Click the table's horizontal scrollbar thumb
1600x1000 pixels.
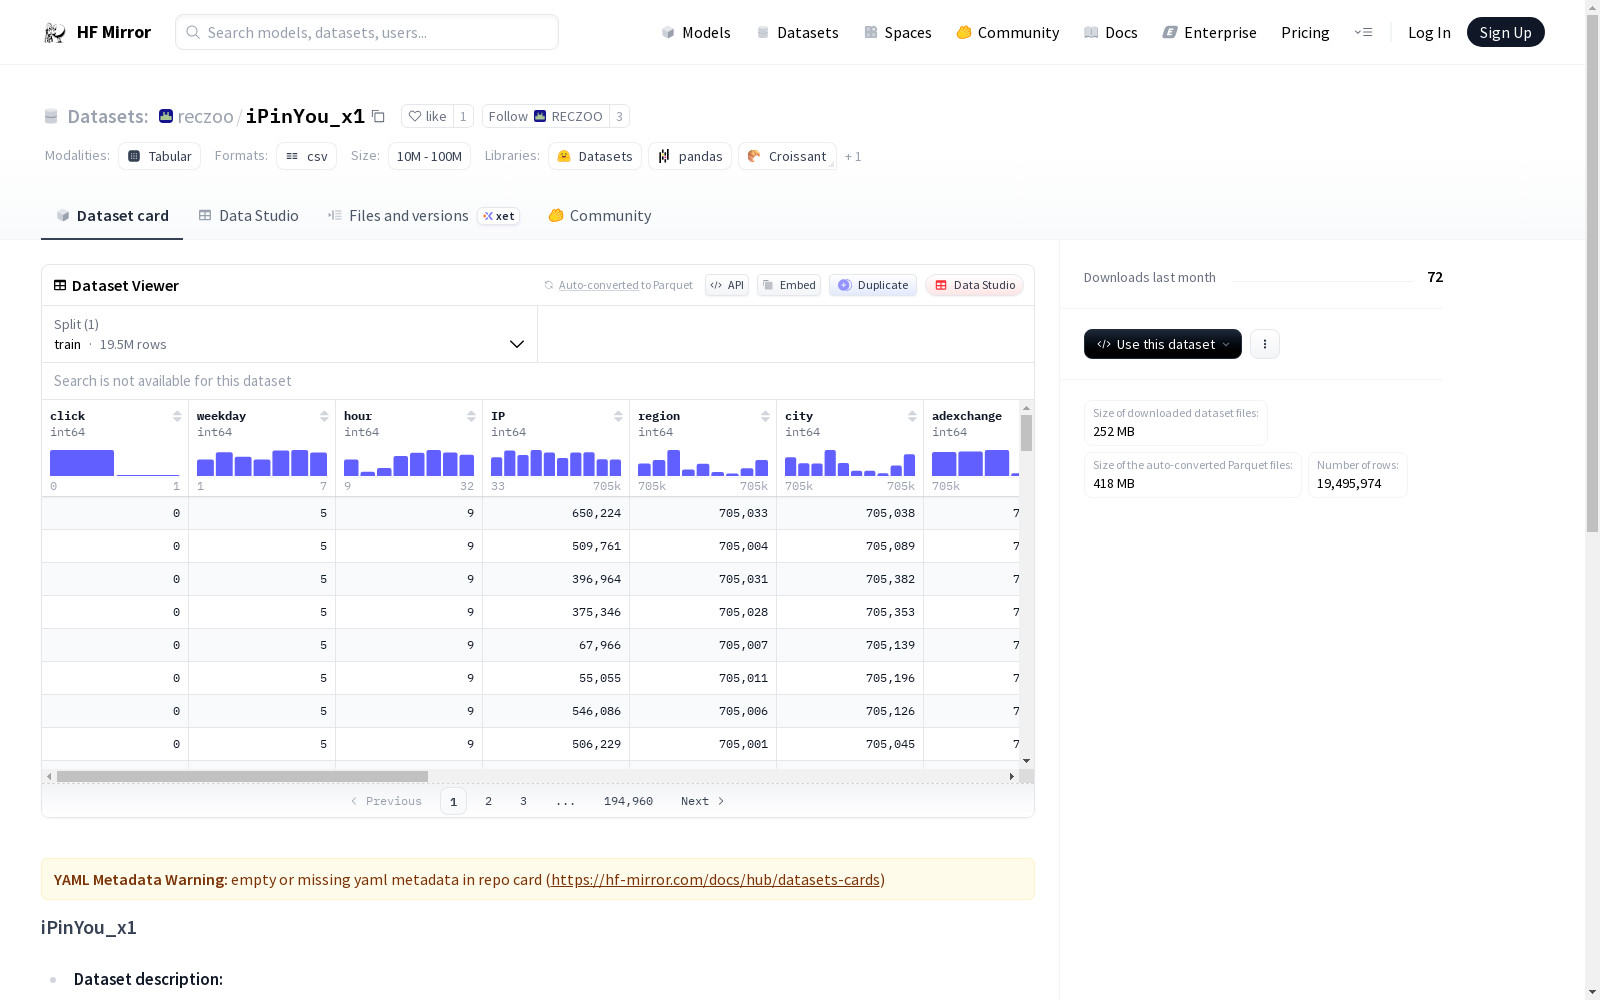tap(242, 776)
